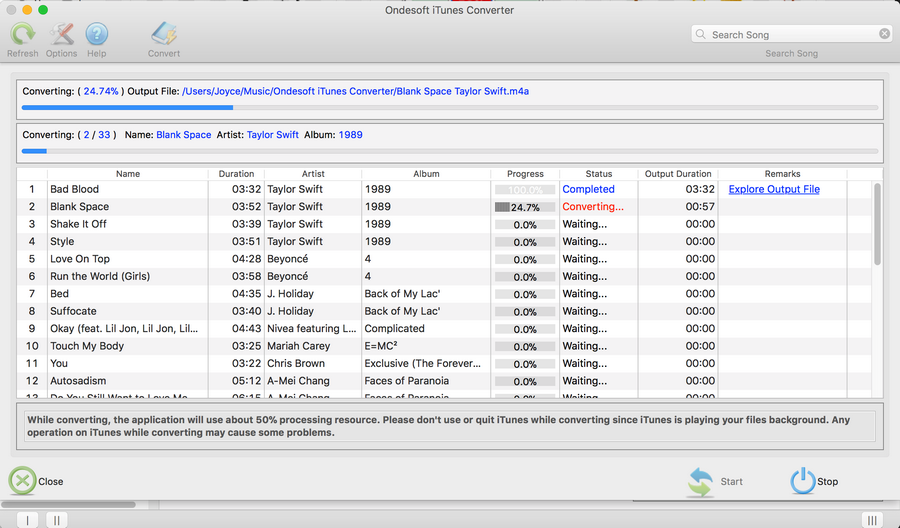The image size is (900, 528).
Task: Select the Touch My Body row
Action: click(444, 346)
